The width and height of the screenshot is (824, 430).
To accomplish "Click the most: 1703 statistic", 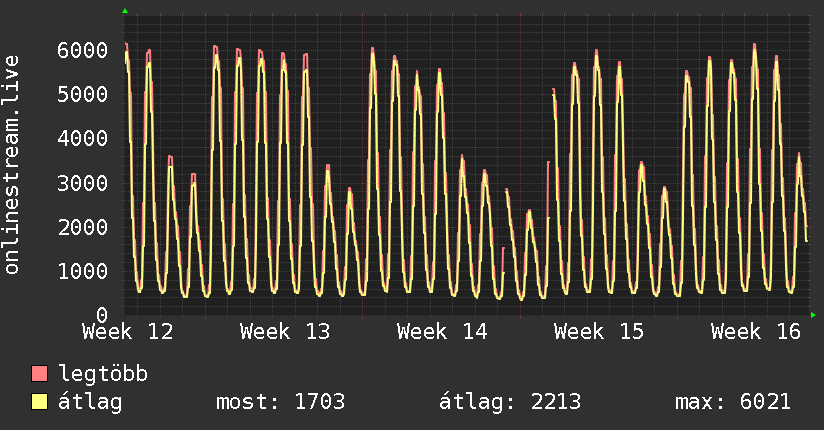I will (x=281, y=402).
